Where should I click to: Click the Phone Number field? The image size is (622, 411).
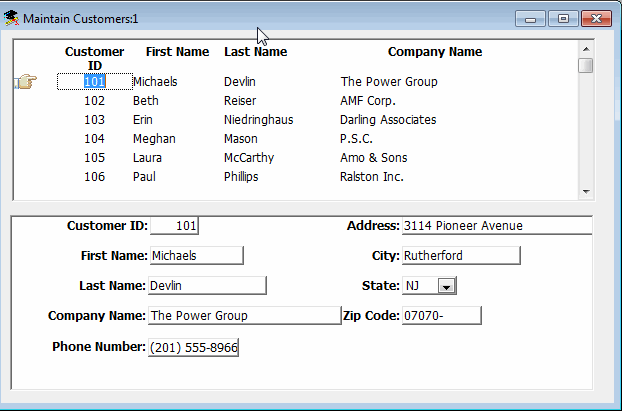[193, 347]
